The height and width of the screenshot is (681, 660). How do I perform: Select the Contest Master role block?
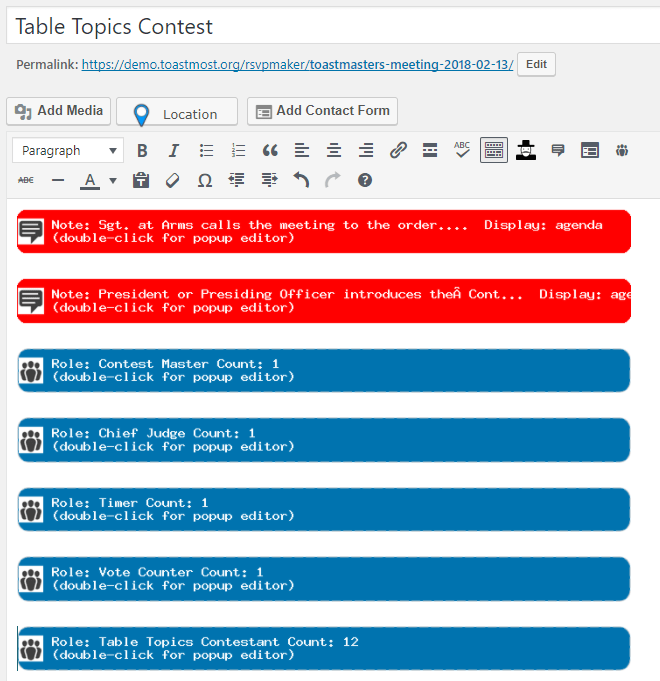pos(324,370)
